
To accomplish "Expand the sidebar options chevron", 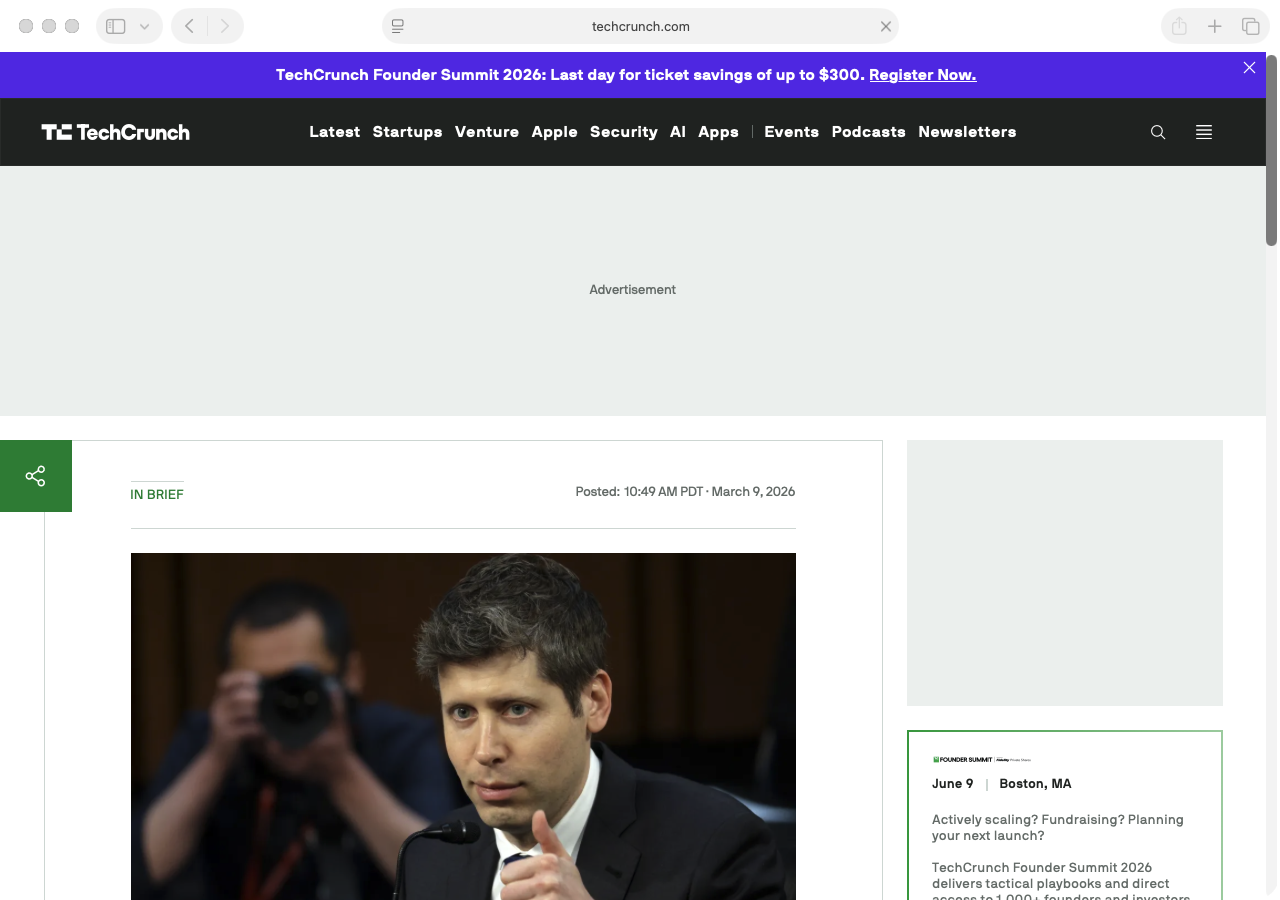I will coord(143,26).
